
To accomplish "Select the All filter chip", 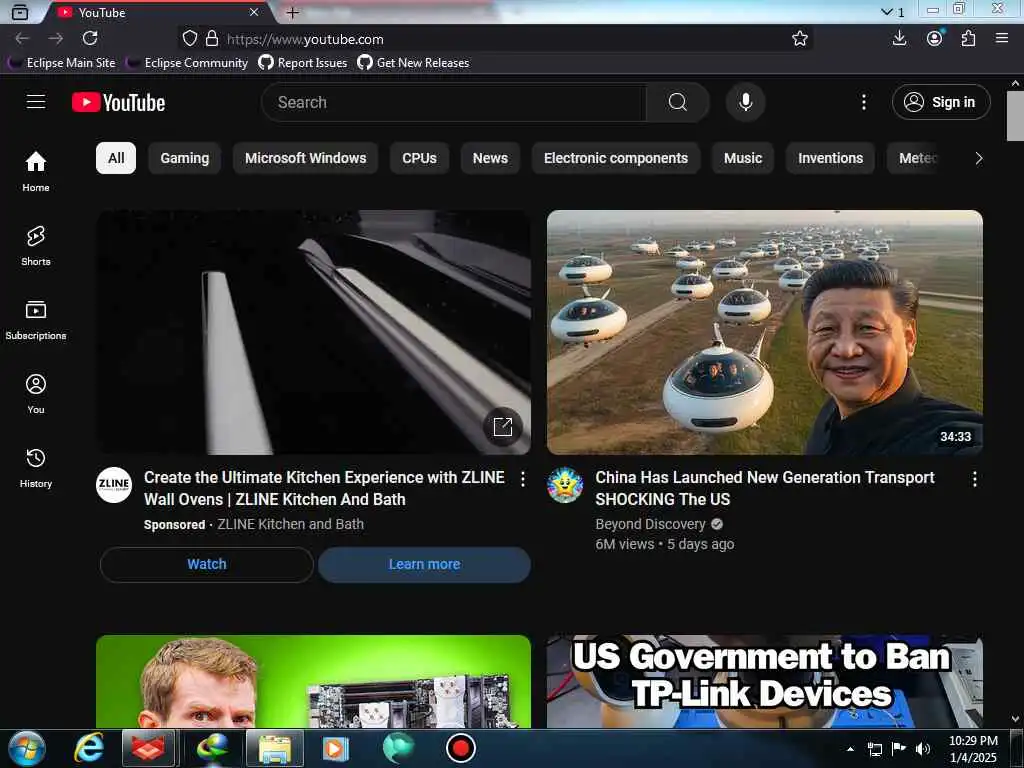I will [116, 158].
